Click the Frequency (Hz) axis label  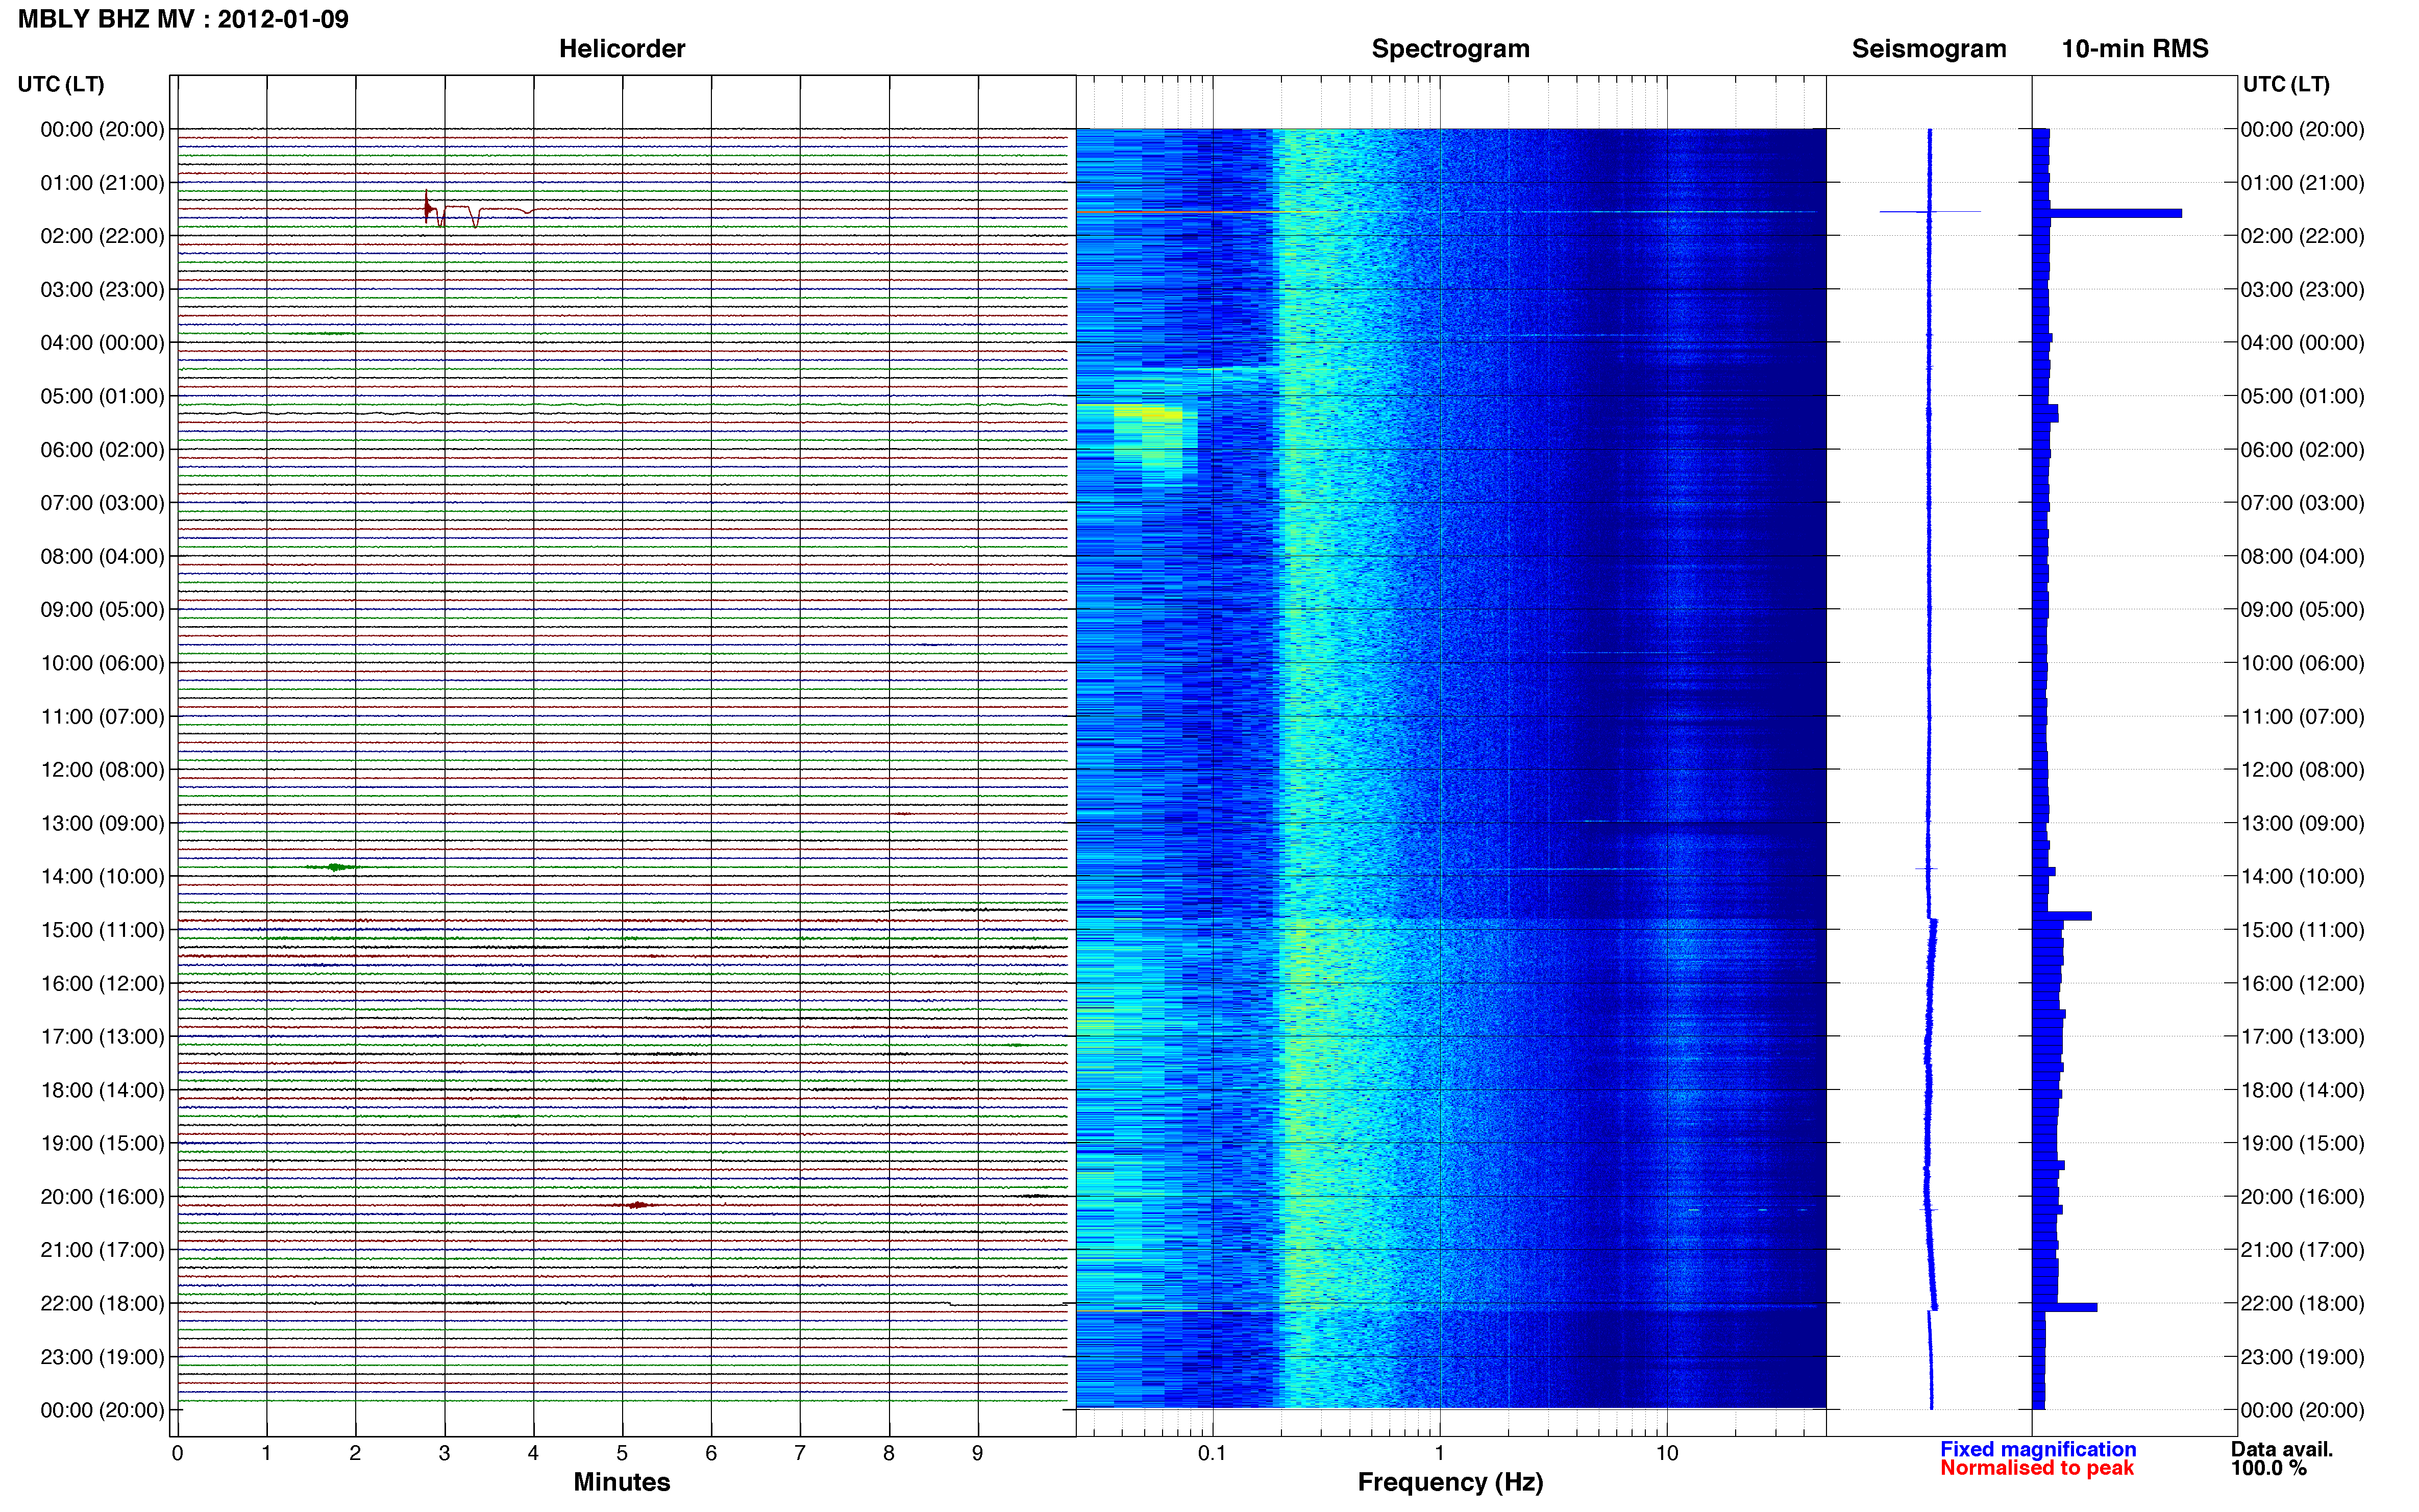1450,1482
